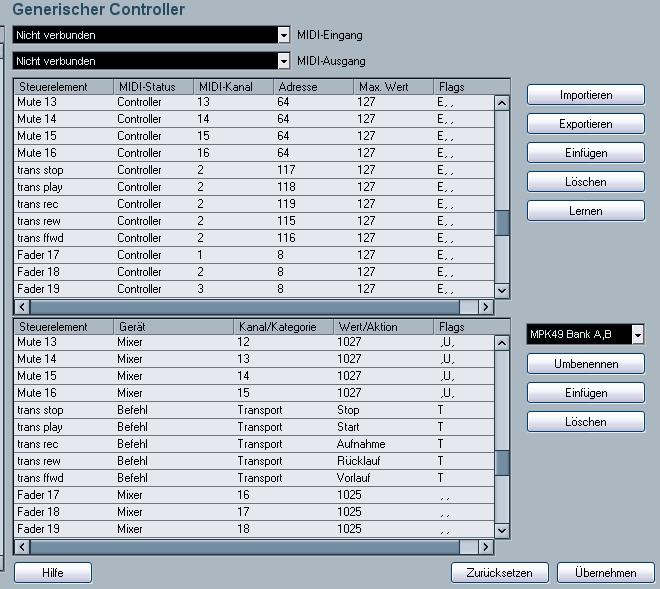The height and width of the screenshot is (589, 660).
Task: Click the Lernen button
Action: point(585,211)
